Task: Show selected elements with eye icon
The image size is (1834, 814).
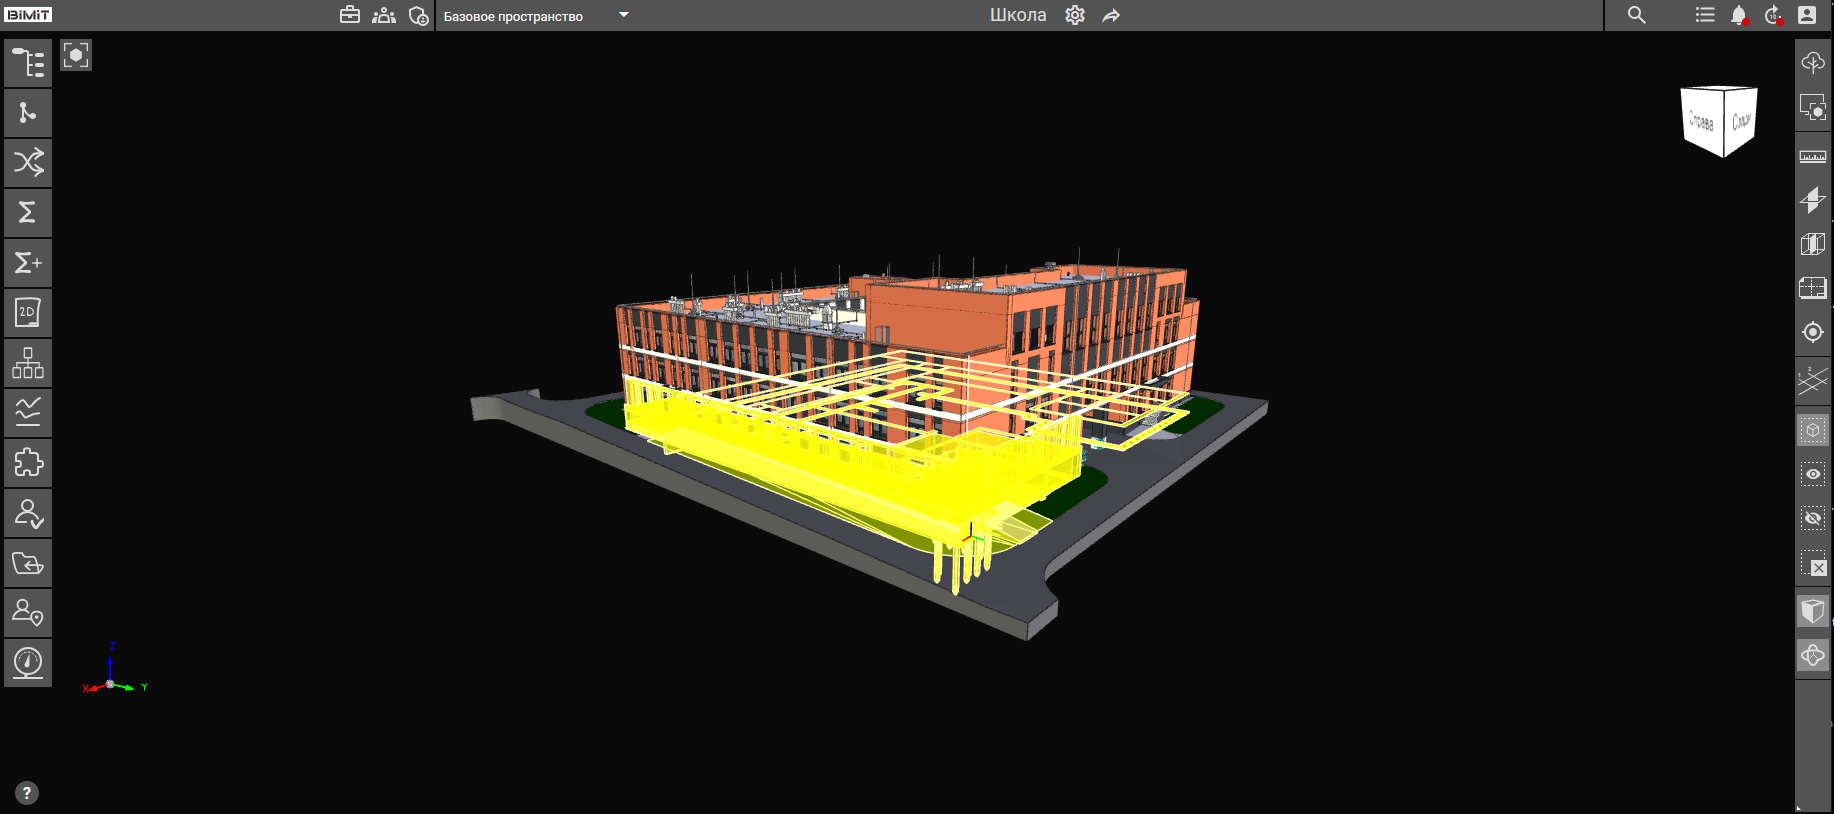Action: click(1812, 474)
